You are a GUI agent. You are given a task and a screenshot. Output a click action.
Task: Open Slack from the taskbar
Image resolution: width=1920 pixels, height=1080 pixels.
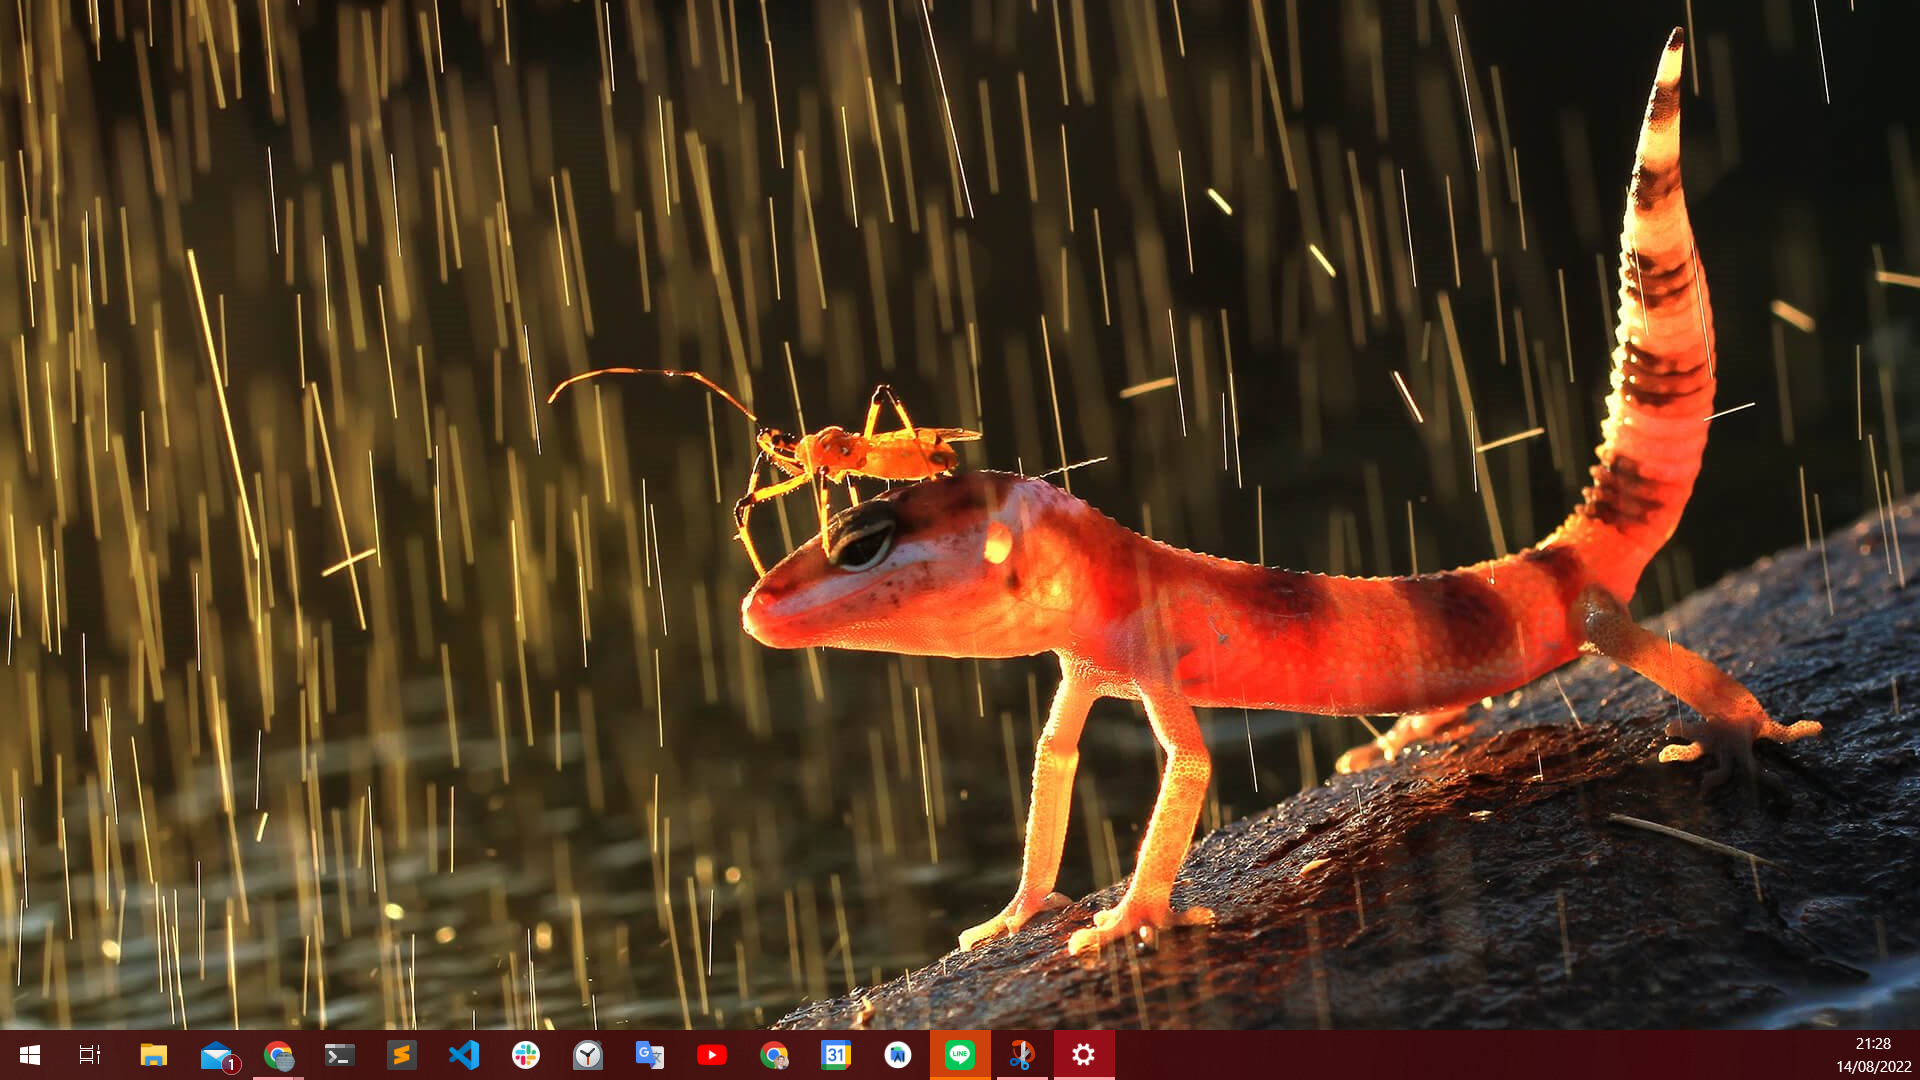(x=526, y=1055)
